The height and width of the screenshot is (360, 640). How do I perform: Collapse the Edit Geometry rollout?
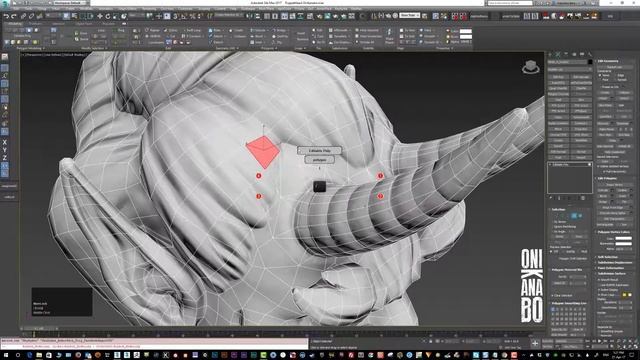click(x=609, y=61)
